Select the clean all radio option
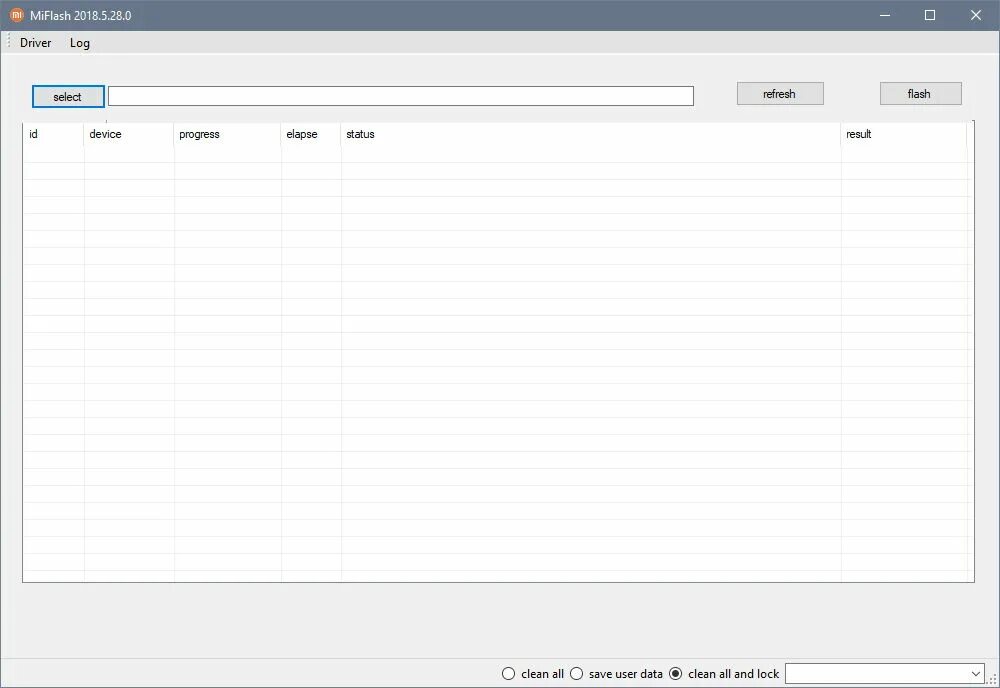This screenshot has width=1000, height=688. [533, 673]
